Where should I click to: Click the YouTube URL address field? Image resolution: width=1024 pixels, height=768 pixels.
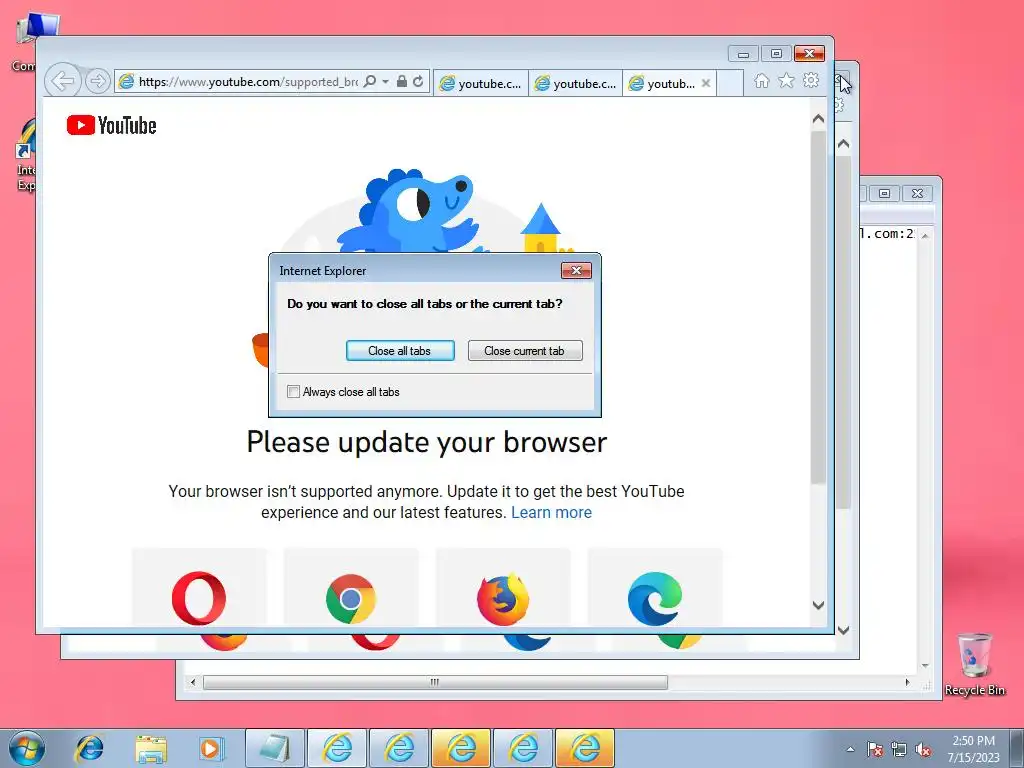[247, 82]
